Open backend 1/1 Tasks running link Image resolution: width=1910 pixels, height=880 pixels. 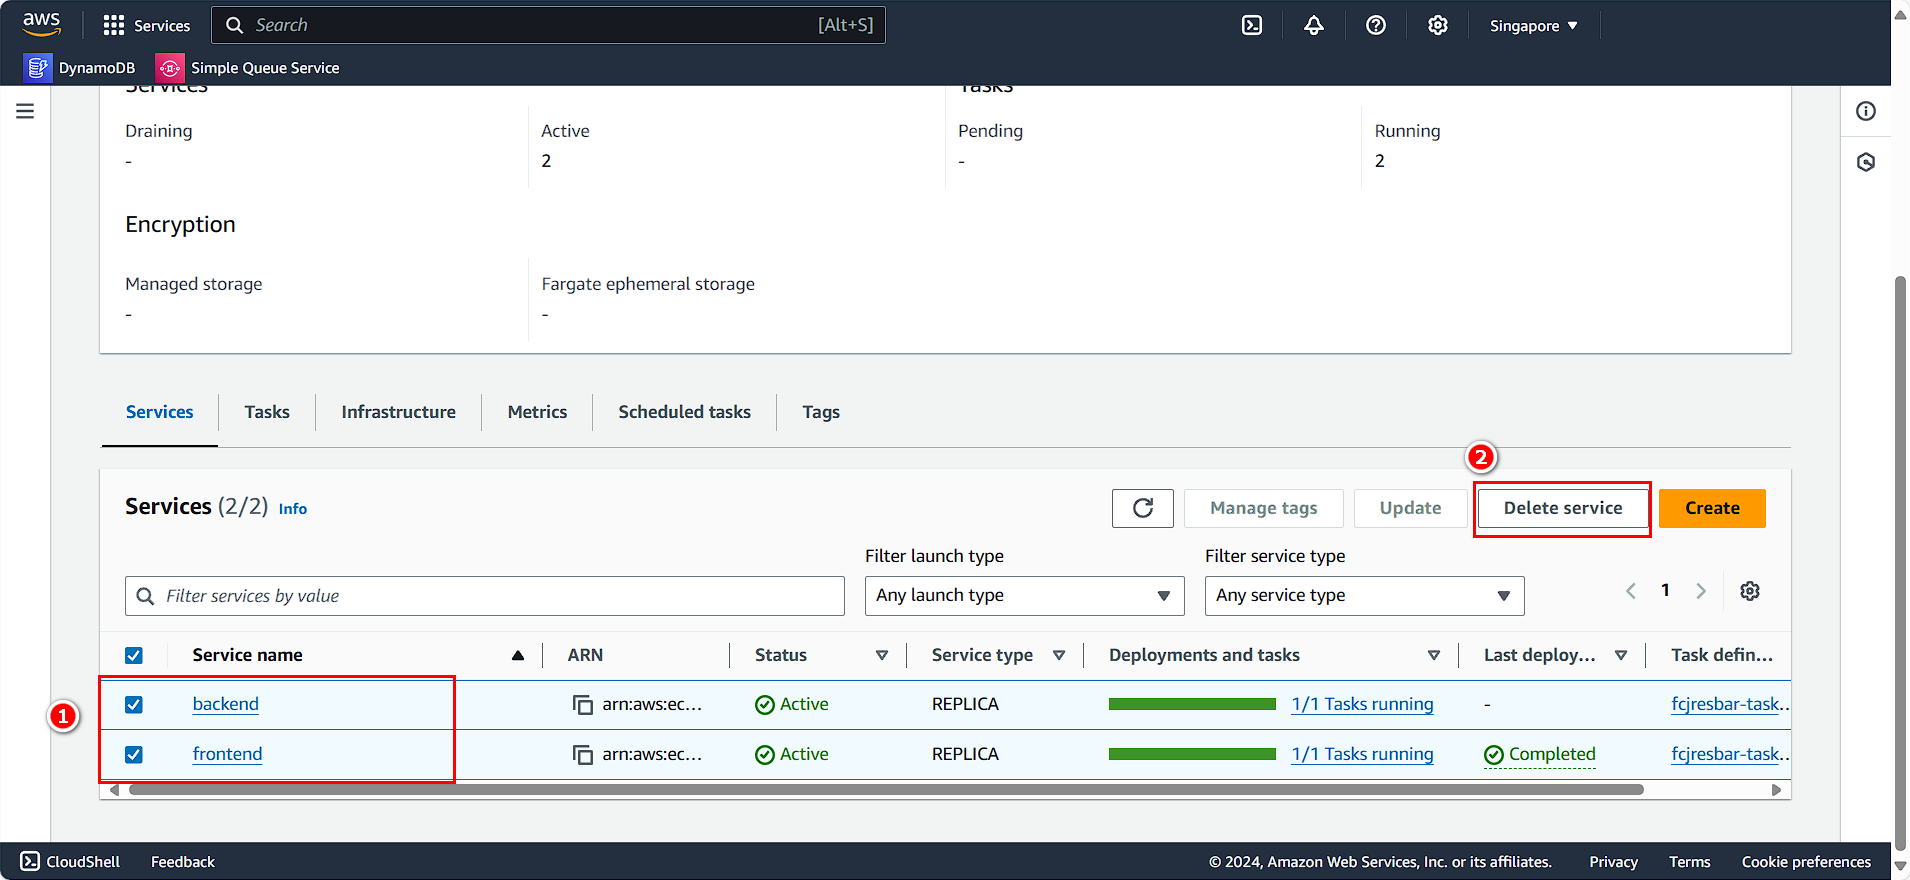(x=1362, y=704)
